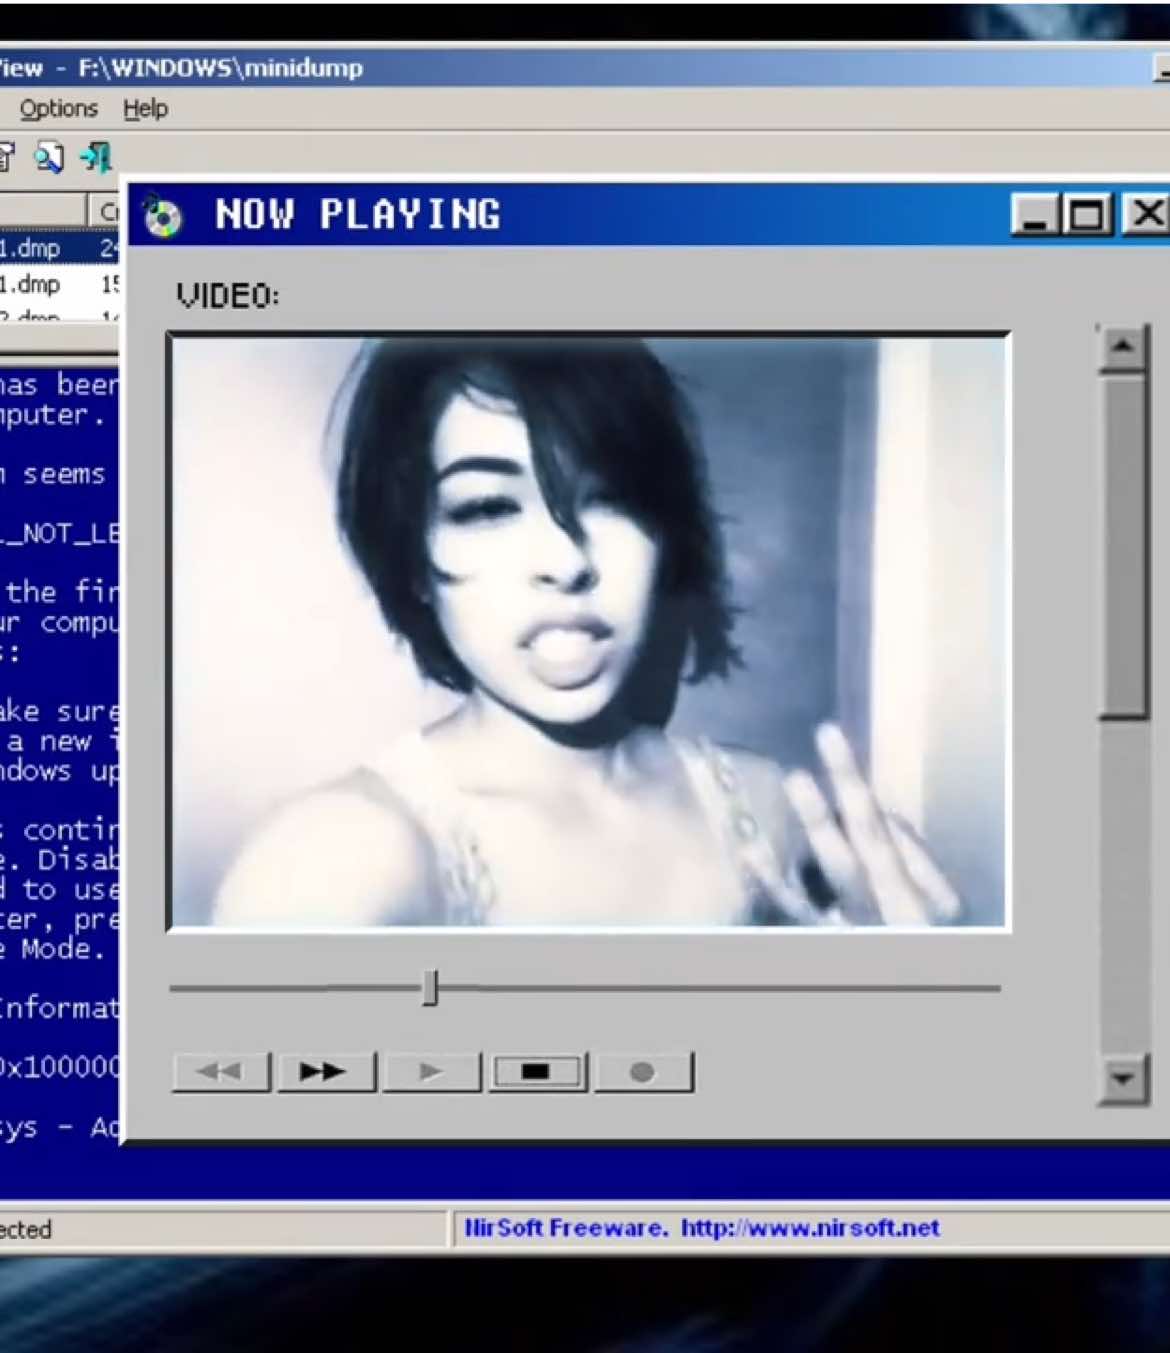Image resolution: width=1170 pixels, height=1353 pixels.
Task: Maximize the Now Playing window
Action: pyautogui.click(x=1087, y=214)
